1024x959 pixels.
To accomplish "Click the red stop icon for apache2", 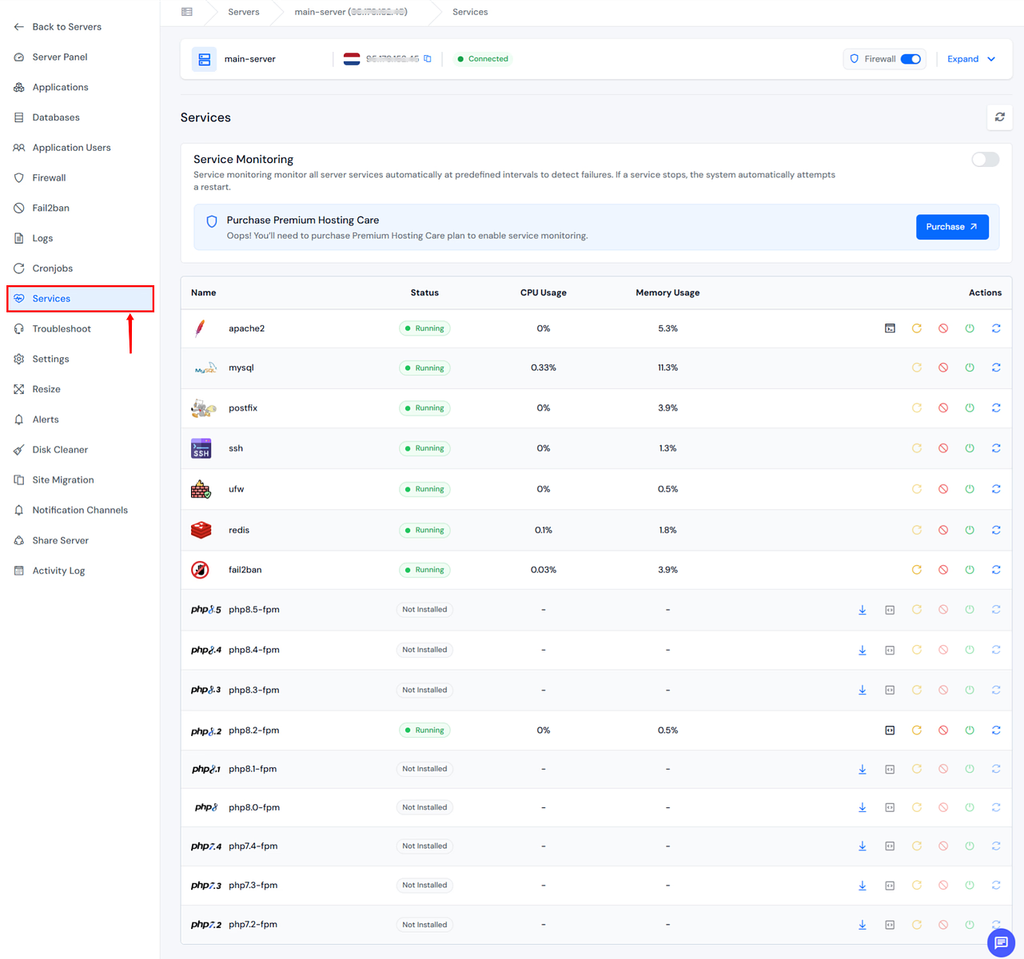I will point(943,329).
